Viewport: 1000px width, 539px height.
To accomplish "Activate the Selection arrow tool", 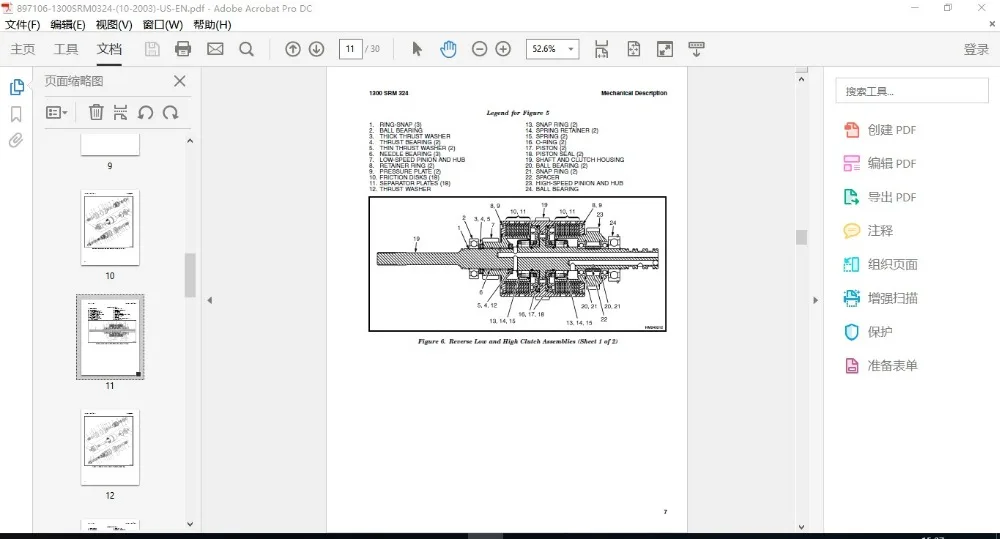I will tap(416, 49).
